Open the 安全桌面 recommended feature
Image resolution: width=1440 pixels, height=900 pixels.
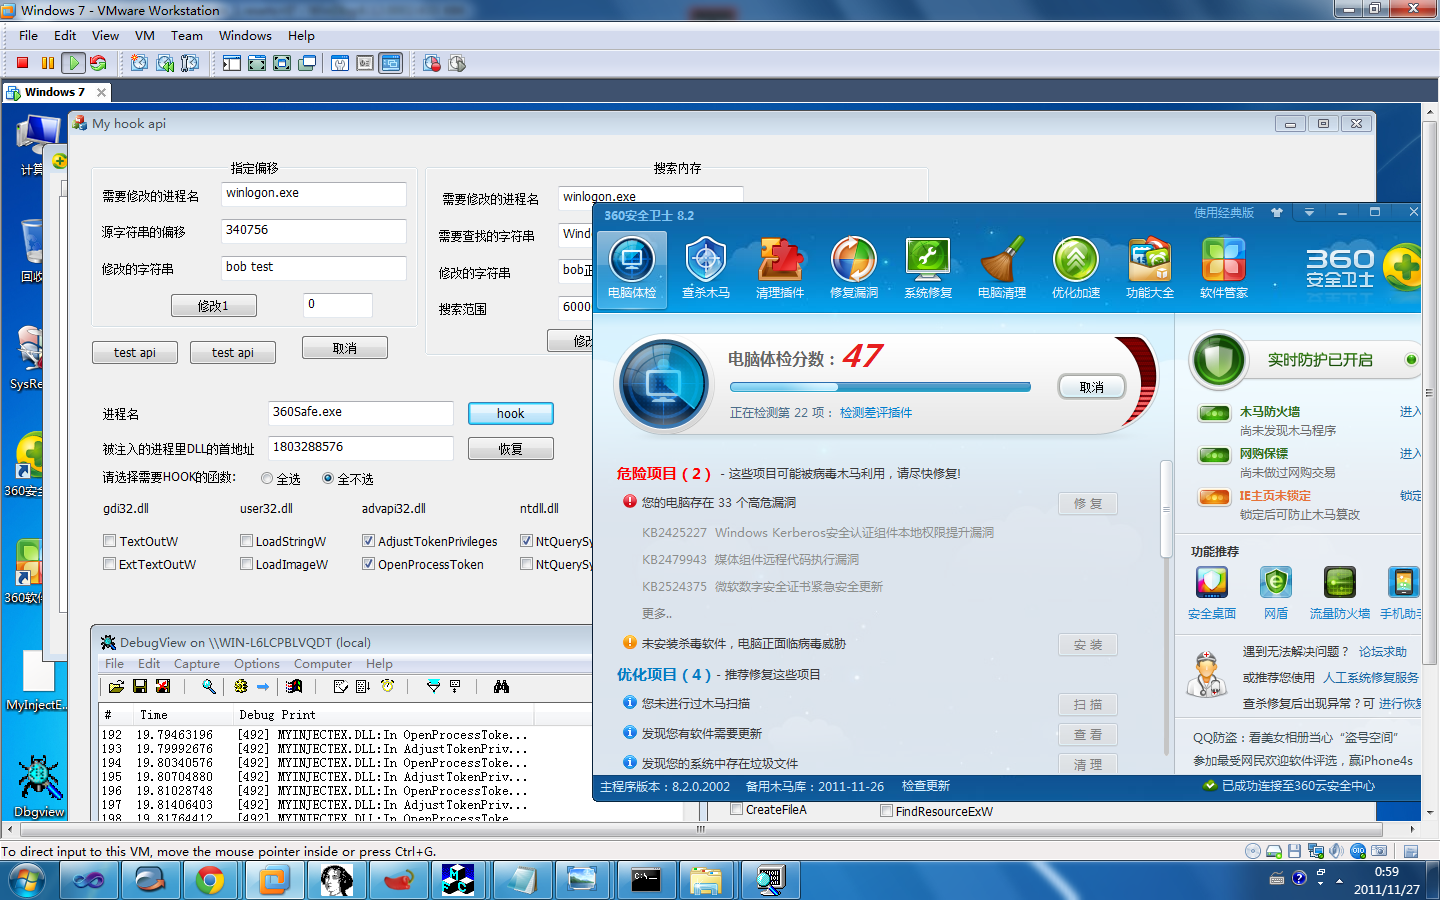[x=1212, y=593]
